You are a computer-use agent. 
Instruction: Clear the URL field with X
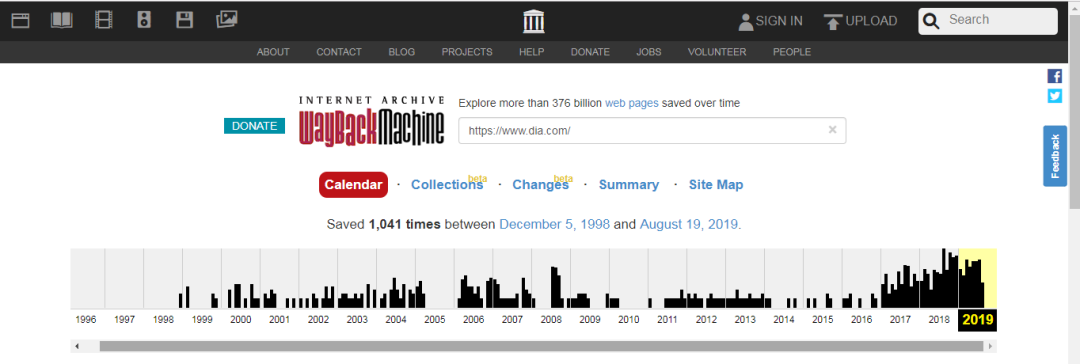tap(832, 130)
